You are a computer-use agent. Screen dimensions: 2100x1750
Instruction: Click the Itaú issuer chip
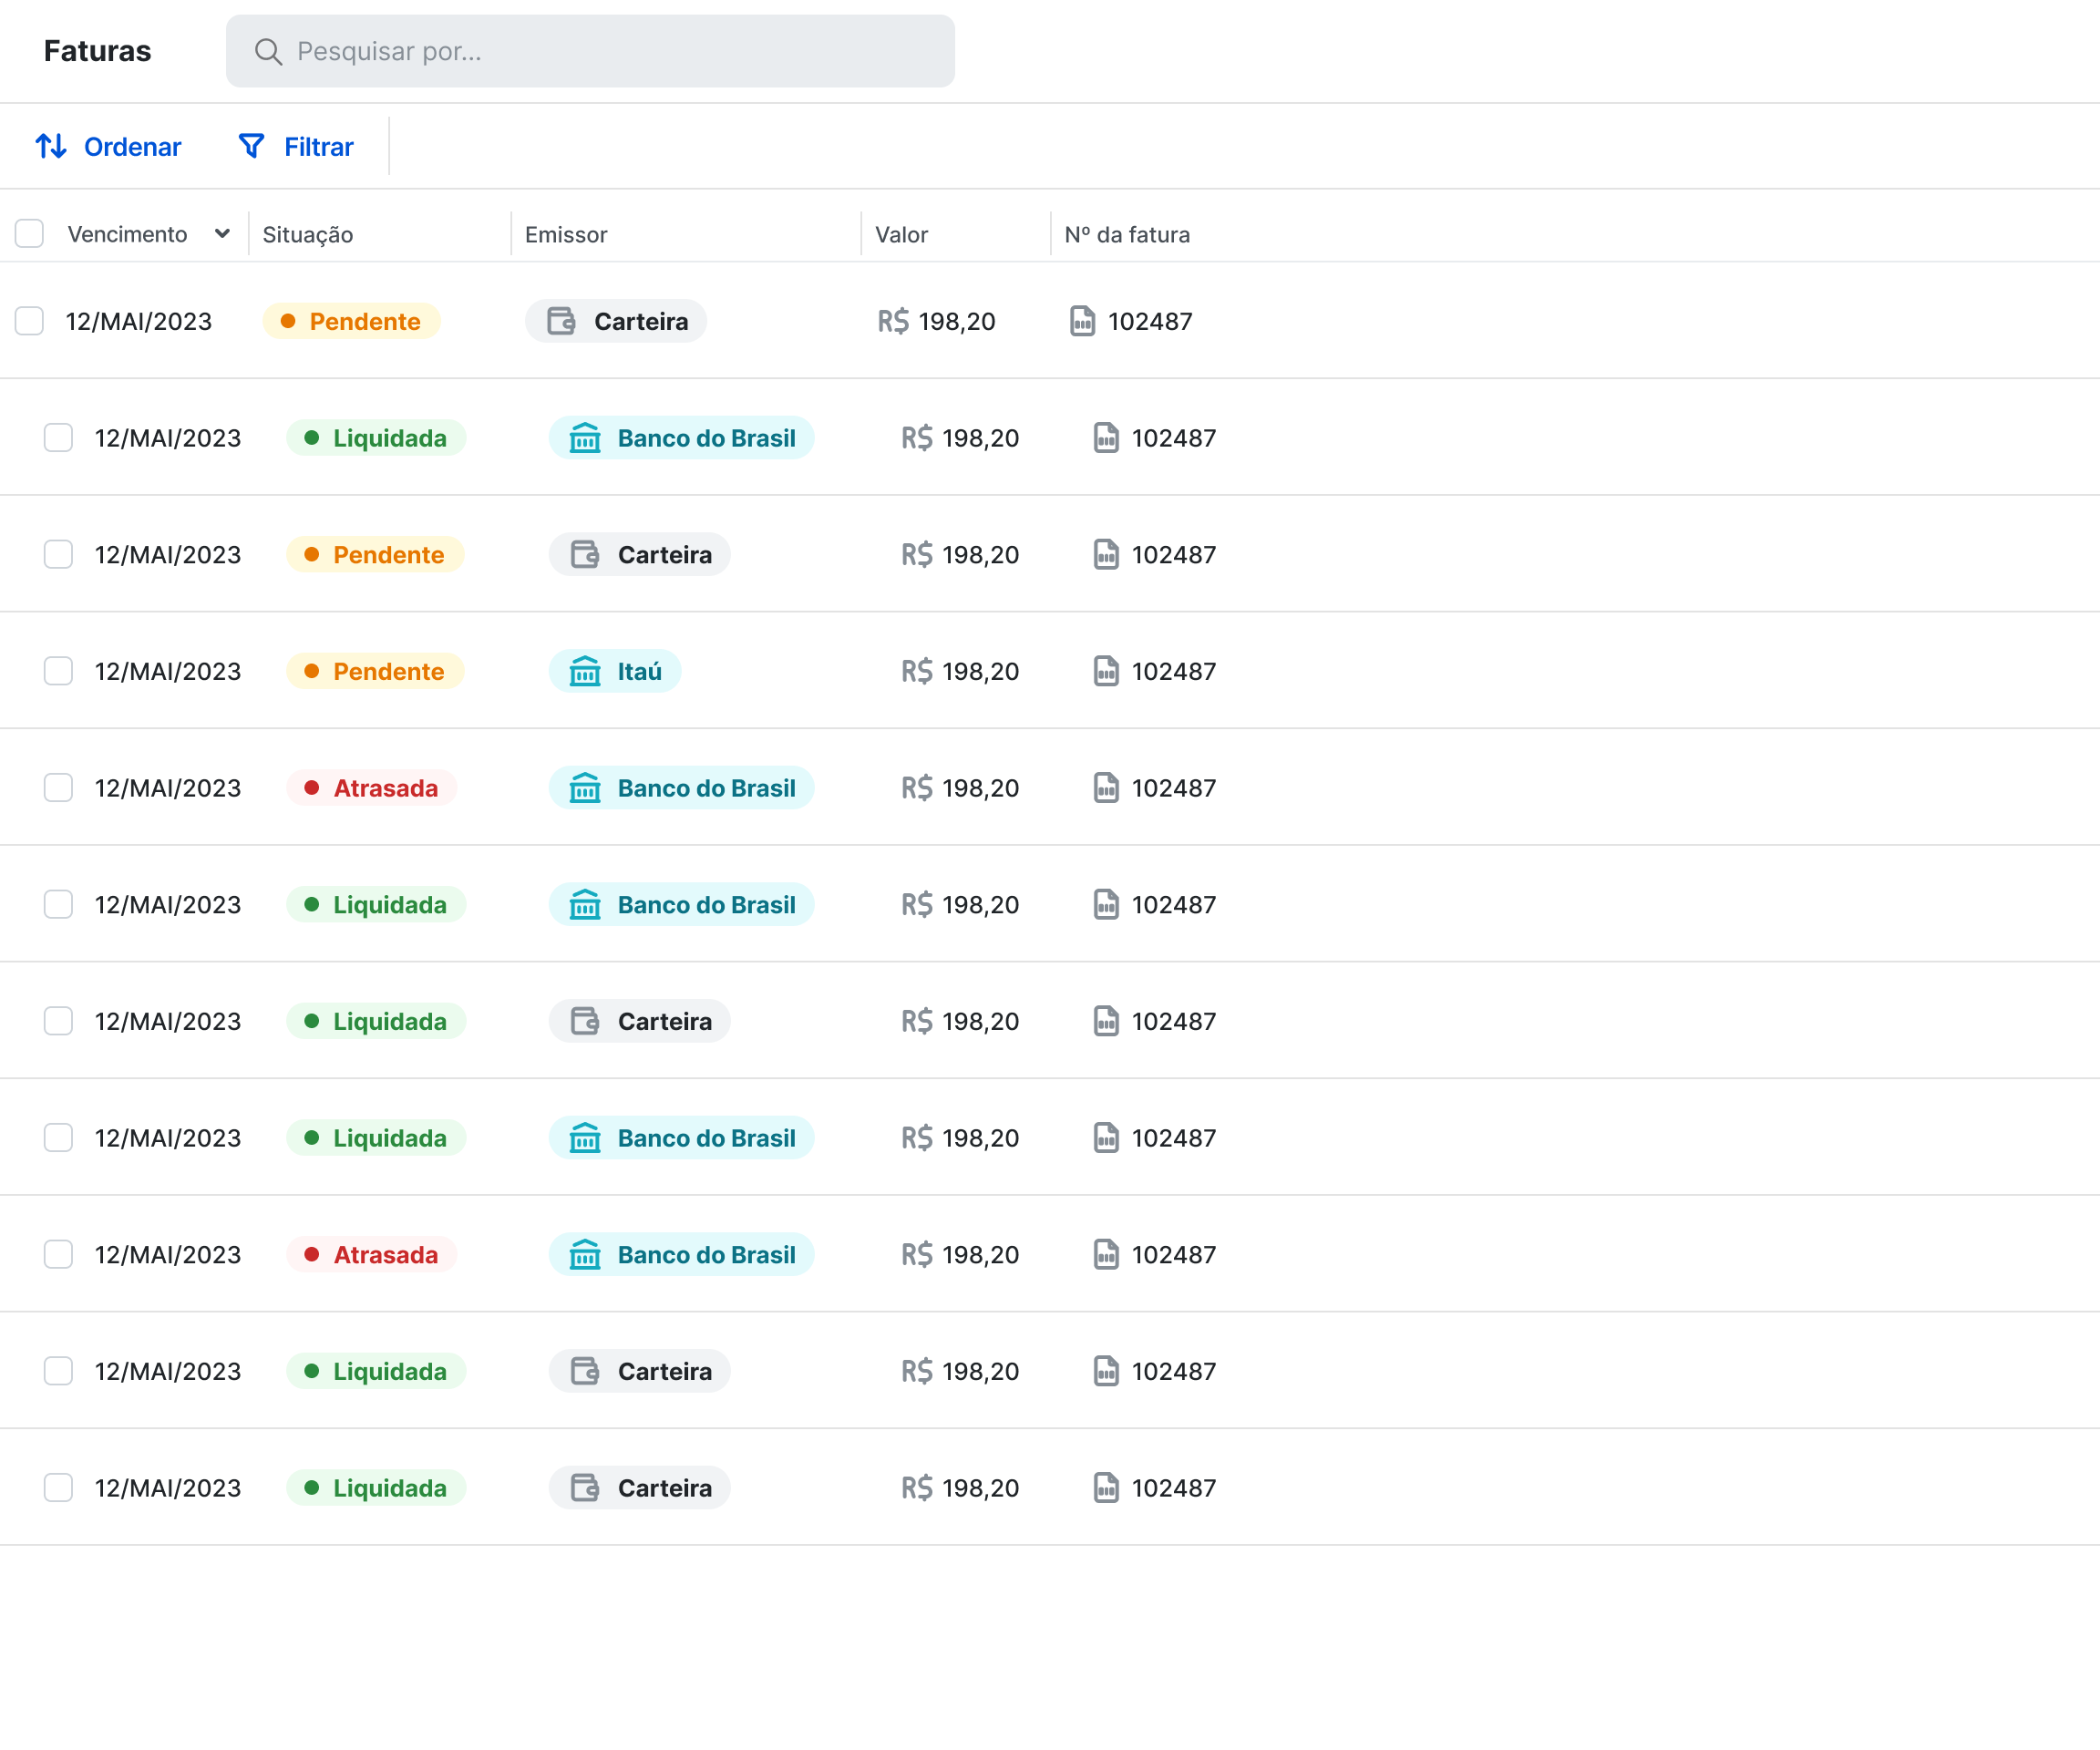(615, 671)
